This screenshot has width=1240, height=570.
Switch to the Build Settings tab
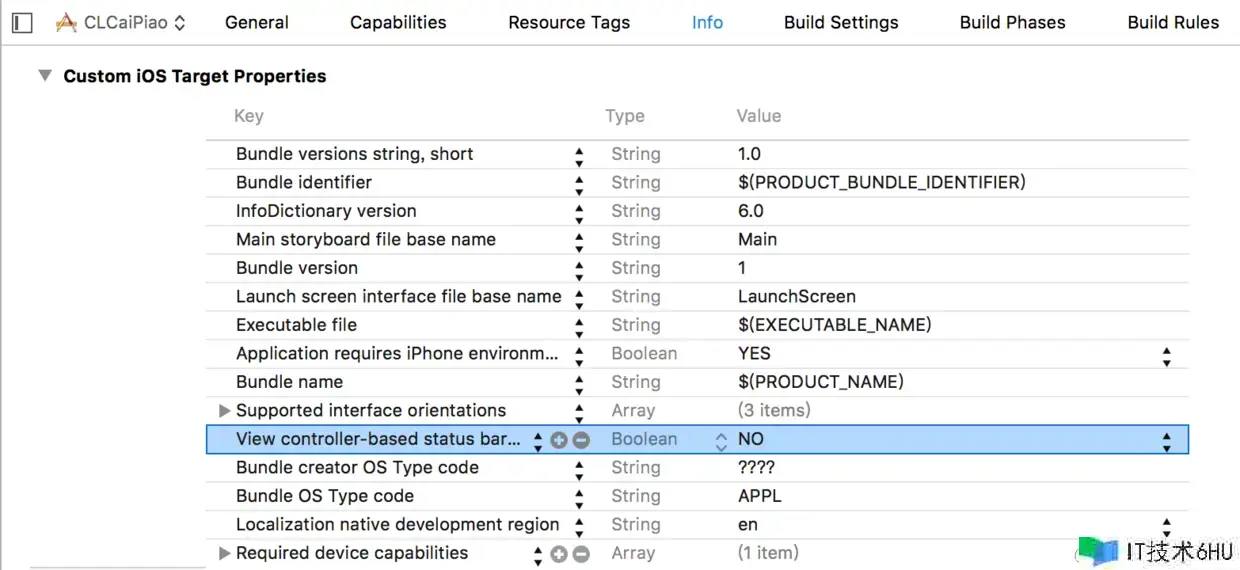[x=841, y=22]
